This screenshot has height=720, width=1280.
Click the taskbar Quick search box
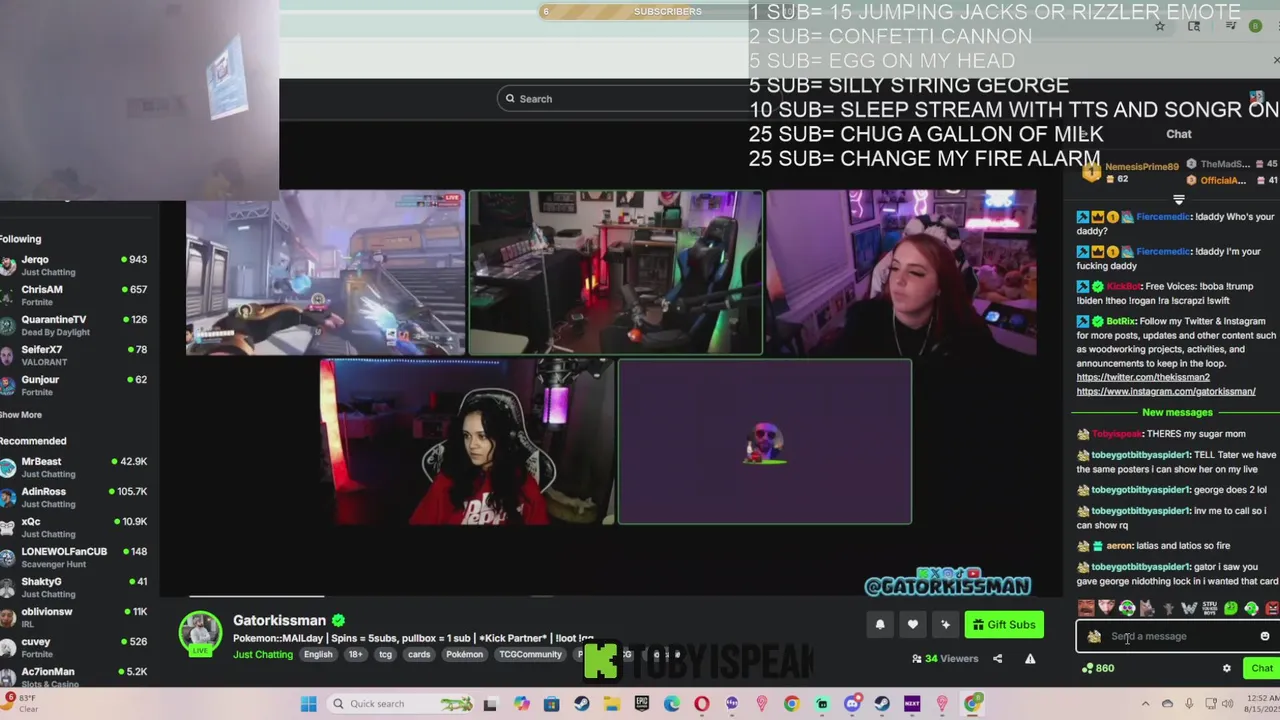pos(400,704)
